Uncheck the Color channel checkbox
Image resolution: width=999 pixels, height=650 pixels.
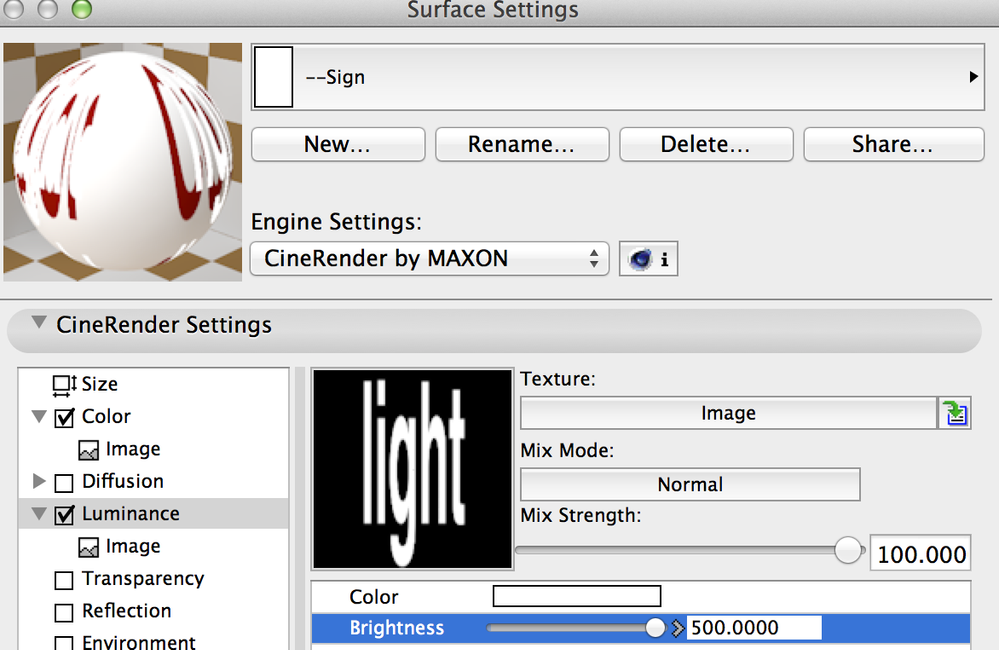click(64, 417)
